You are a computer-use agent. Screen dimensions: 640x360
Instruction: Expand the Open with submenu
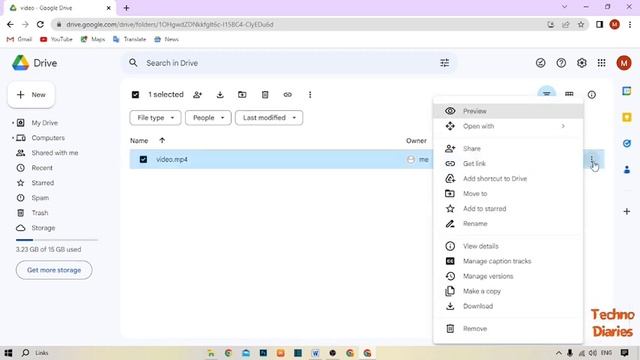coord(508,126)
